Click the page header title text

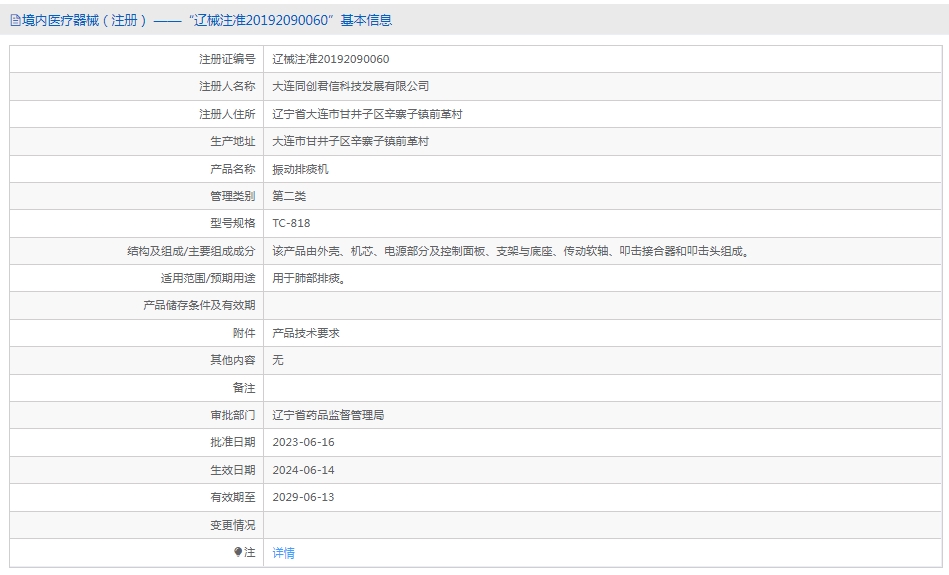pyautogui.click(x=207, y=20)
